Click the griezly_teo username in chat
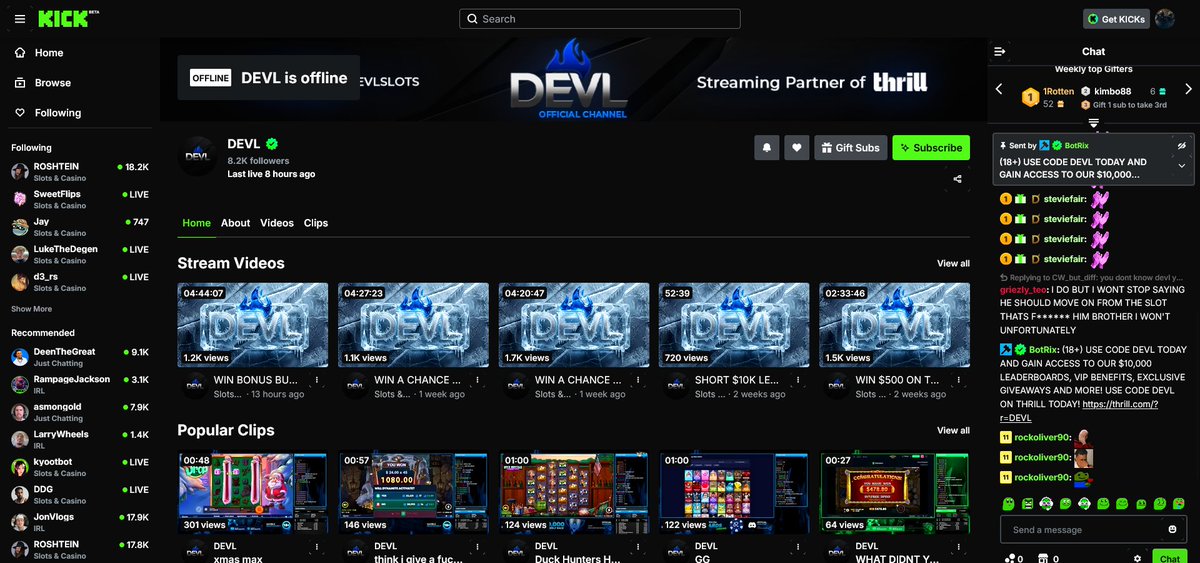 (x=1024, y=289)
